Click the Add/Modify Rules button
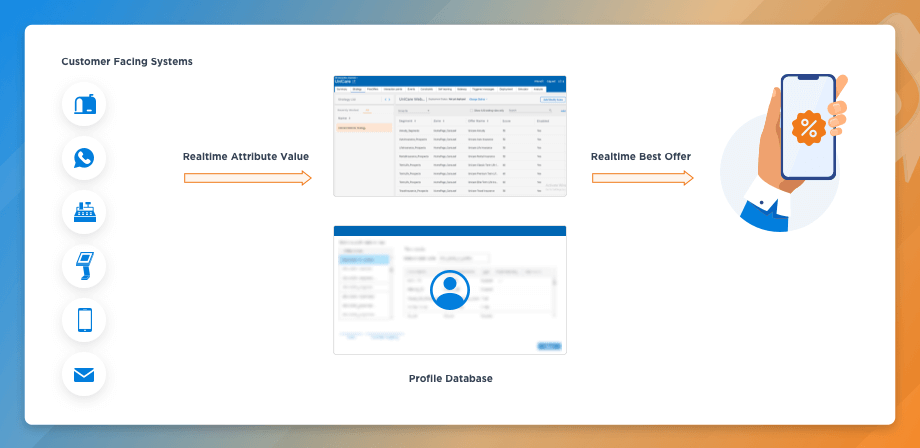Screen dimensions: 920x448 (x=553, y=100)
